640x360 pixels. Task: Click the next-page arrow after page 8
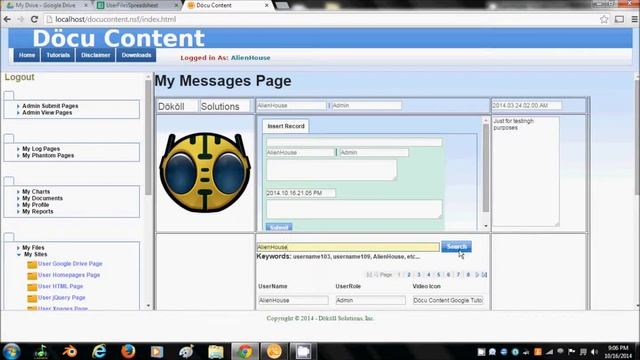477,275
